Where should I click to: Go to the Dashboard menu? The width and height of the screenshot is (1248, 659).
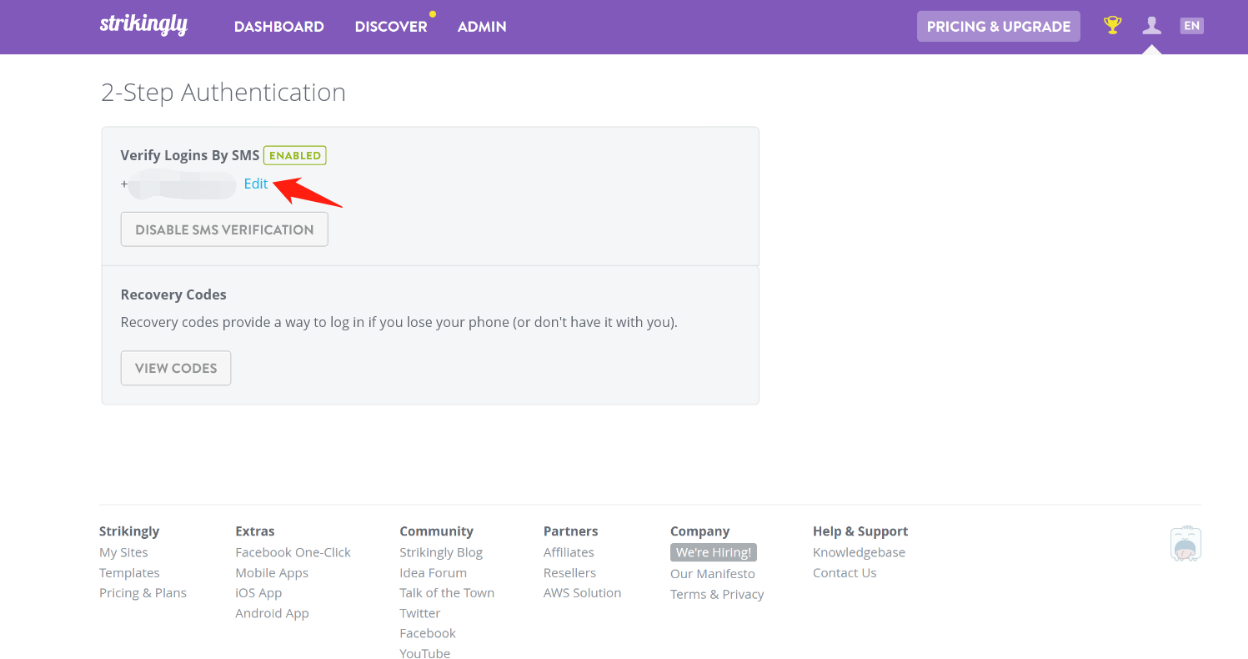pos(279,27)
